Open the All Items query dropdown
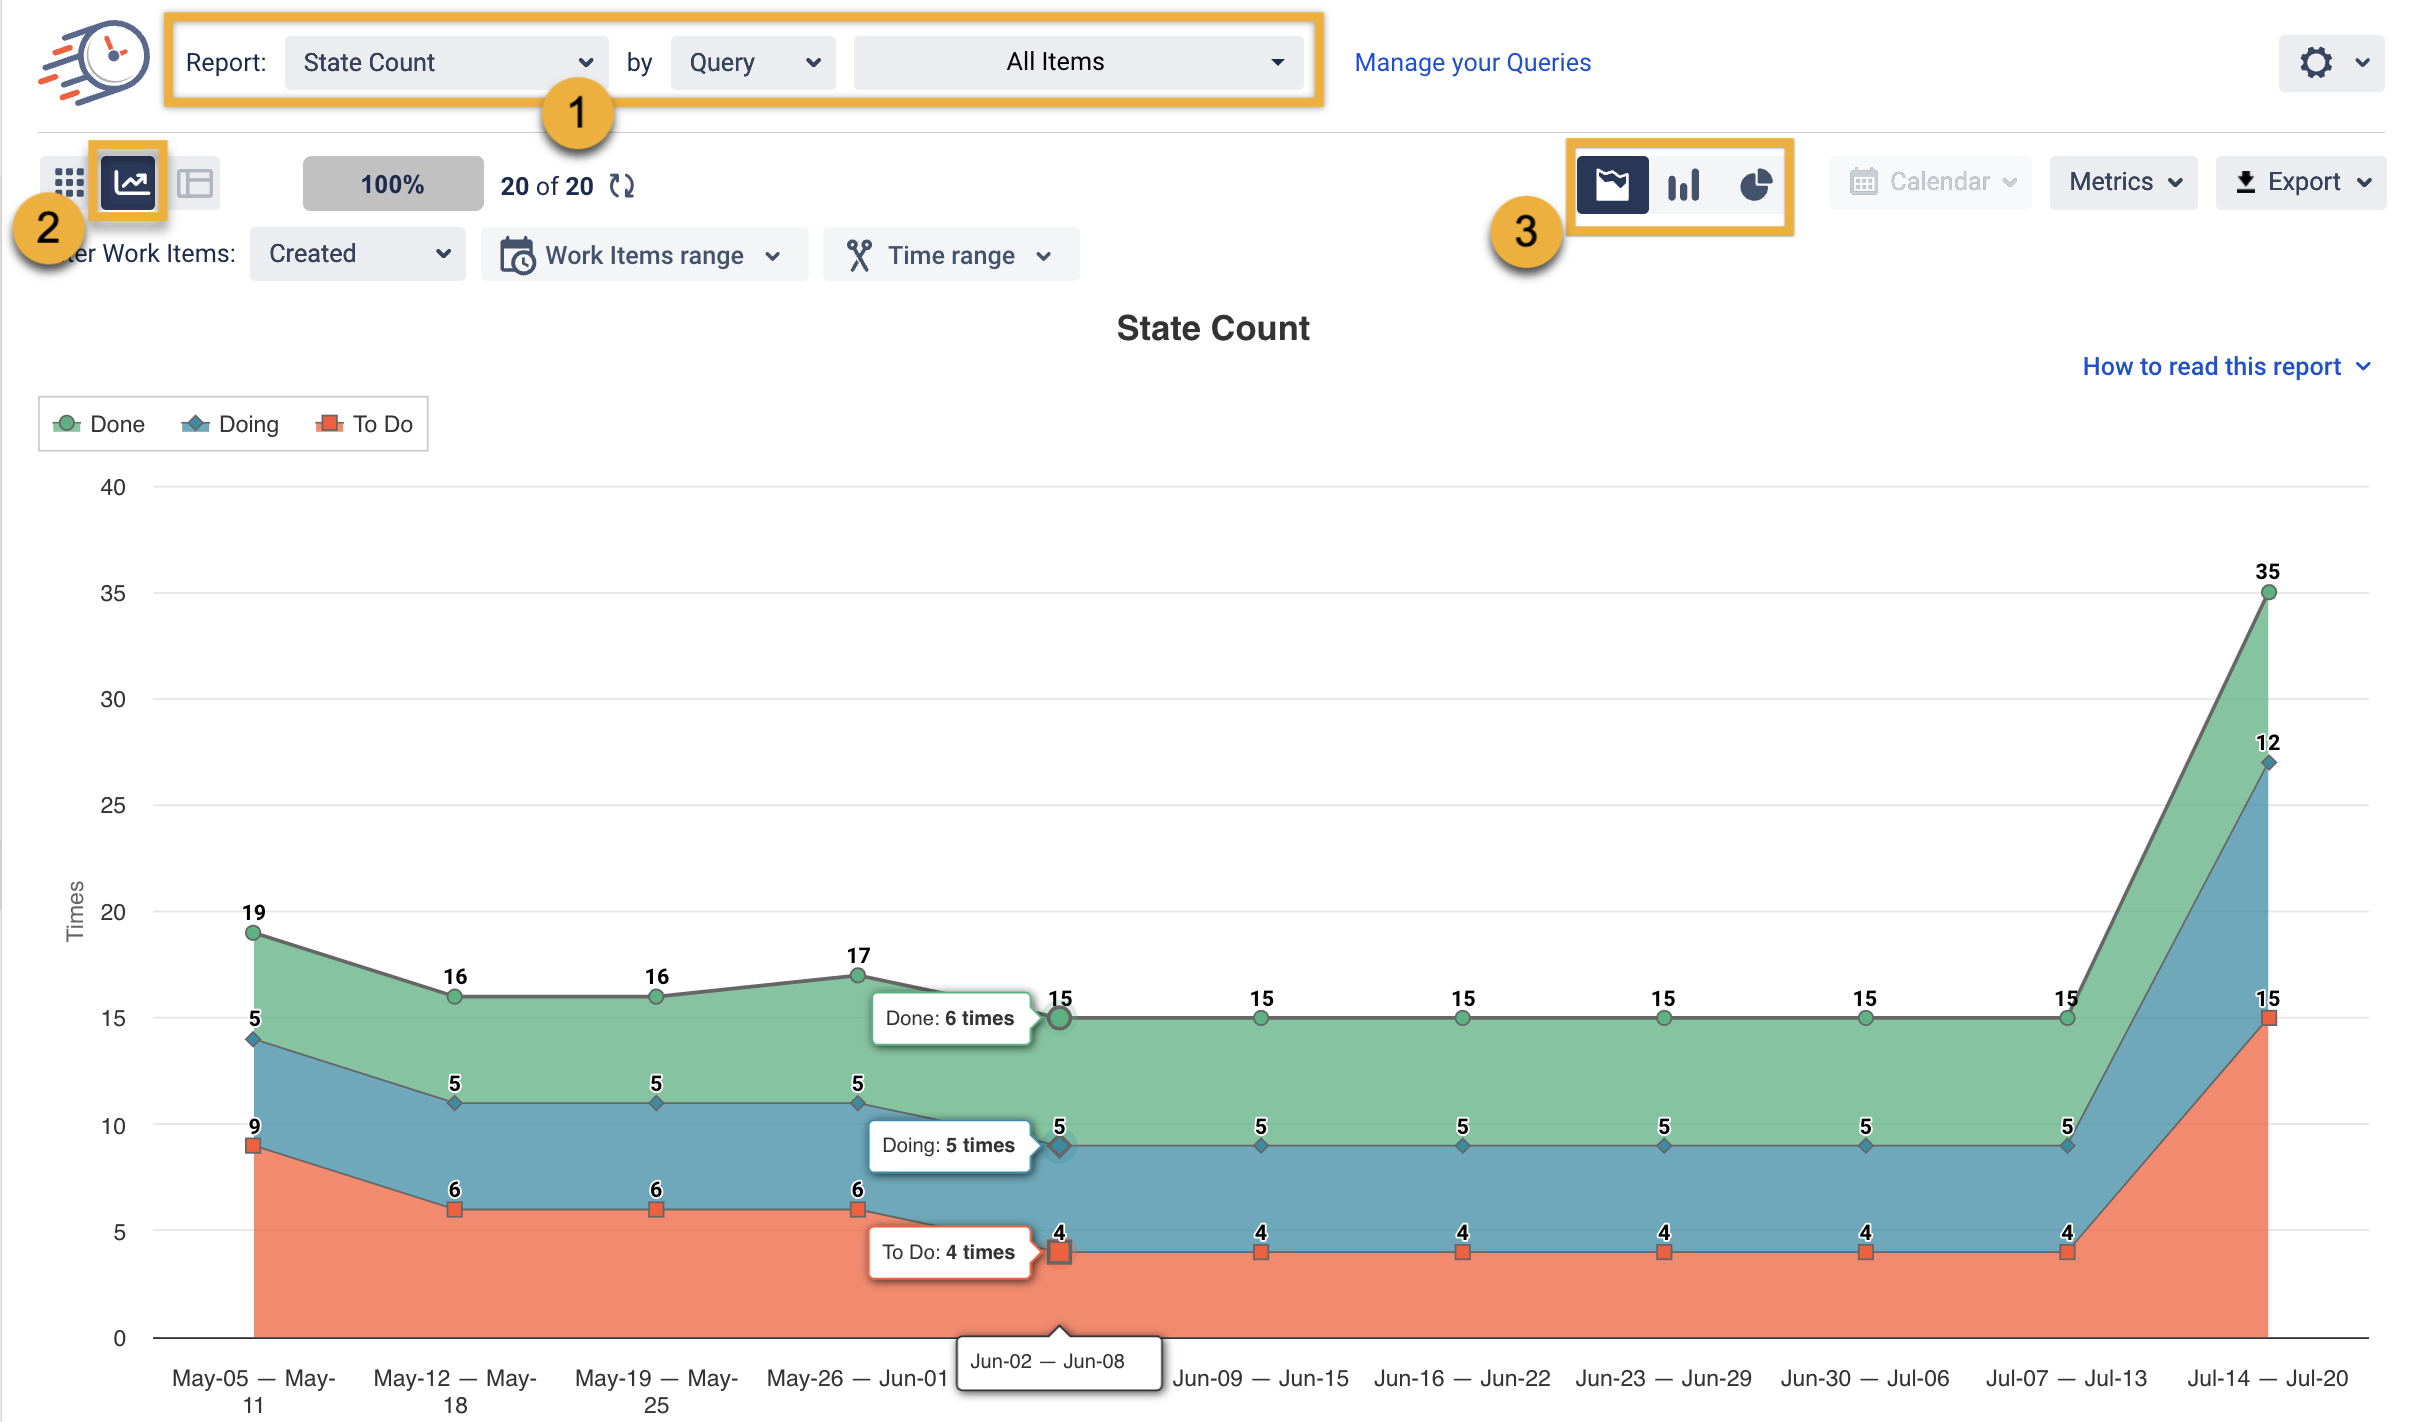This screenshot has height=1422, width=2414. pos(1078,63)
